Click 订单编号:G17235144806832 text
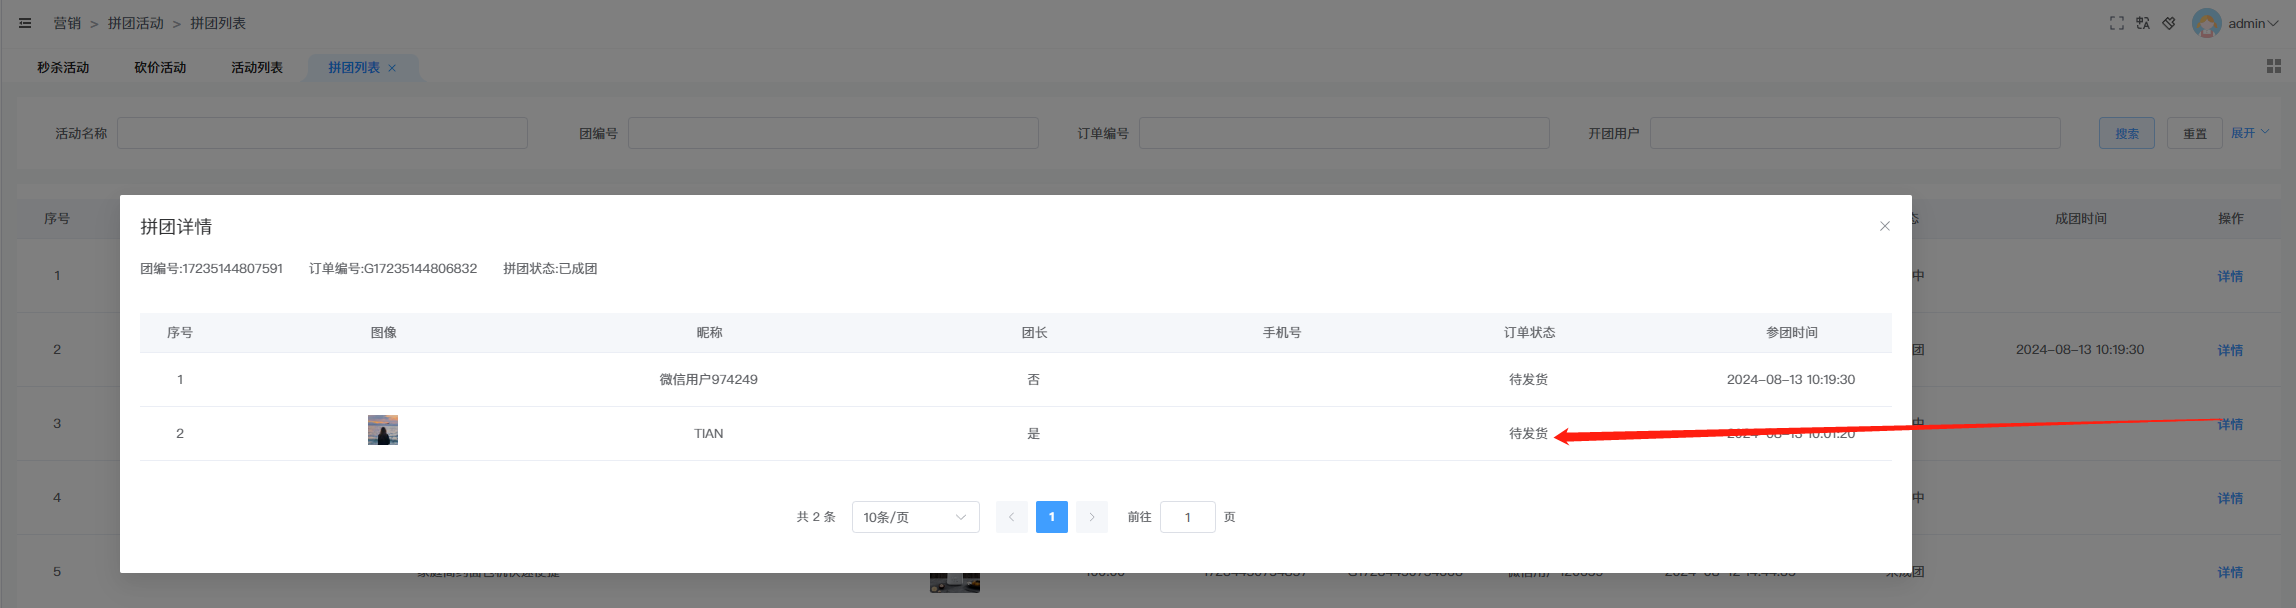 click(x=393, y=268)
